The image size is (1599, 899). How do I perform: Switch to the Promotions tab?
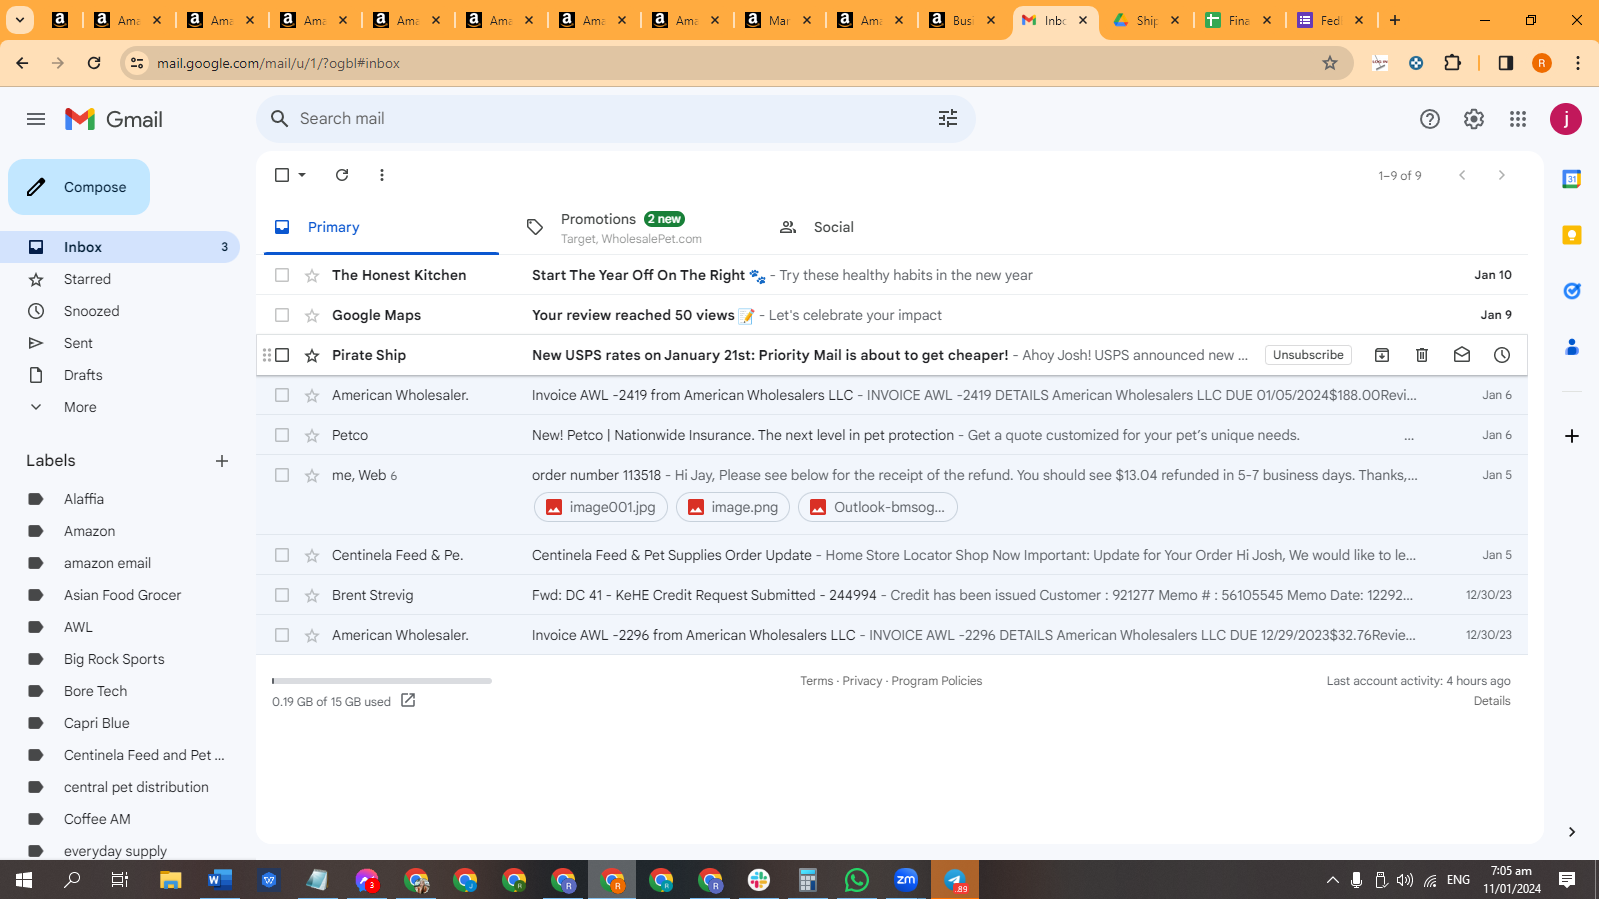(633, 227)
